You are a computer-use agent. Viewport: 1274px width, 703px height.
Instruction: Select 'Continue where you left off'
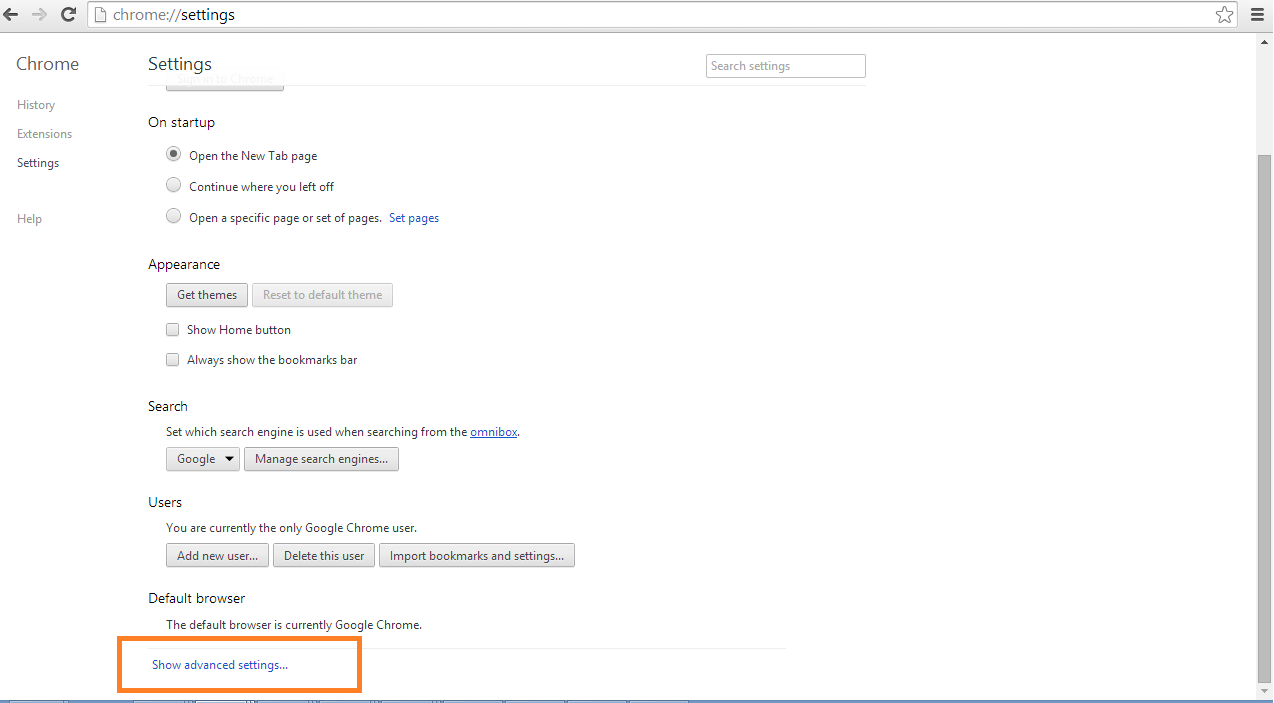click(x=174, y=186)
